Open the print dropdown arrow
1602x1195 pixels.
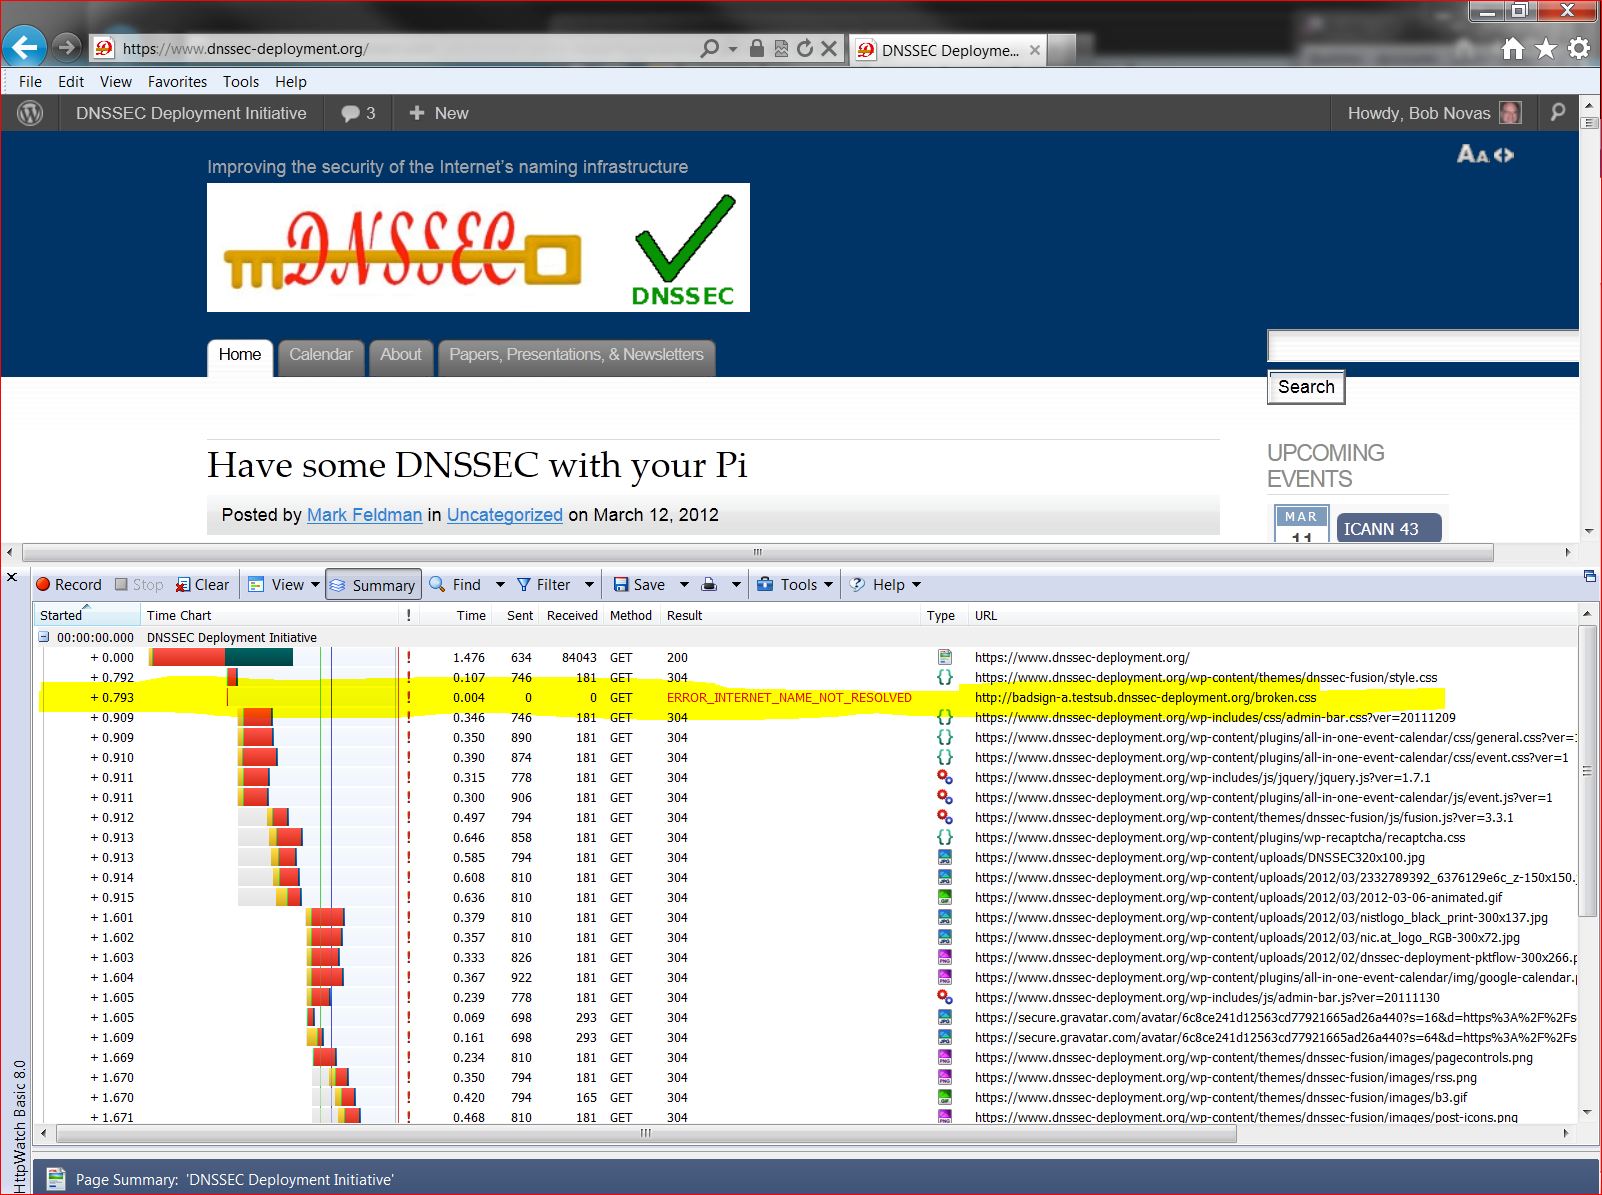(736, 585)
